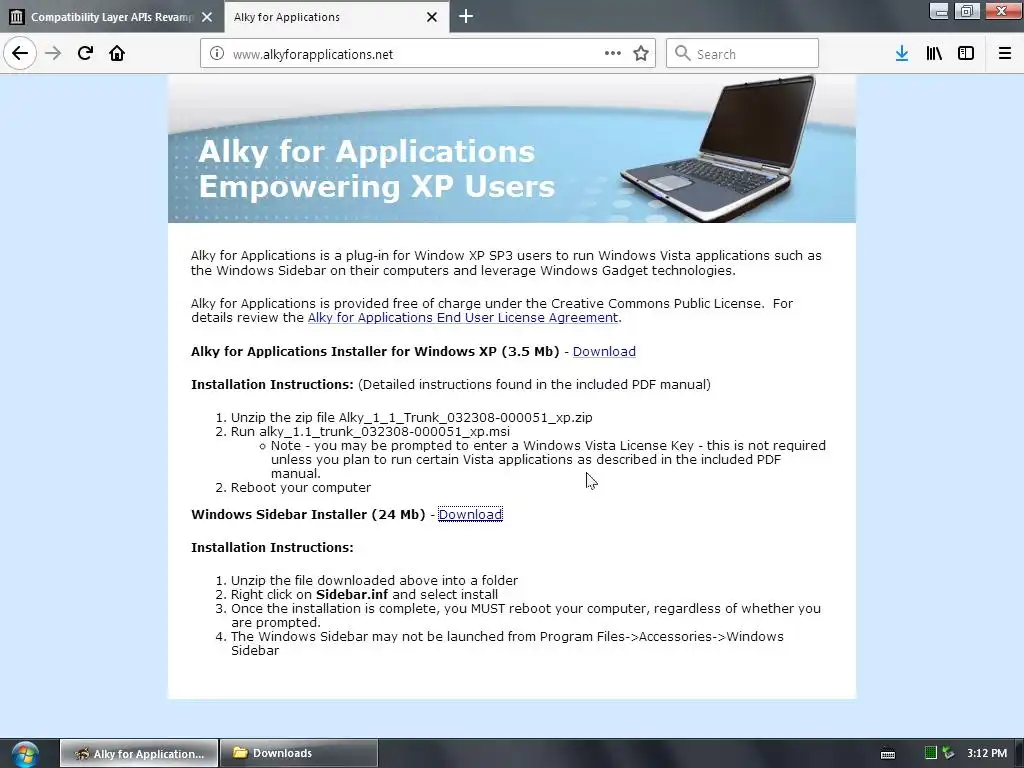Image resolution: width=1024 pixels, height=768 pixels.
Task: Open the End User License Agreement link
Action: [x=462, y=318]
